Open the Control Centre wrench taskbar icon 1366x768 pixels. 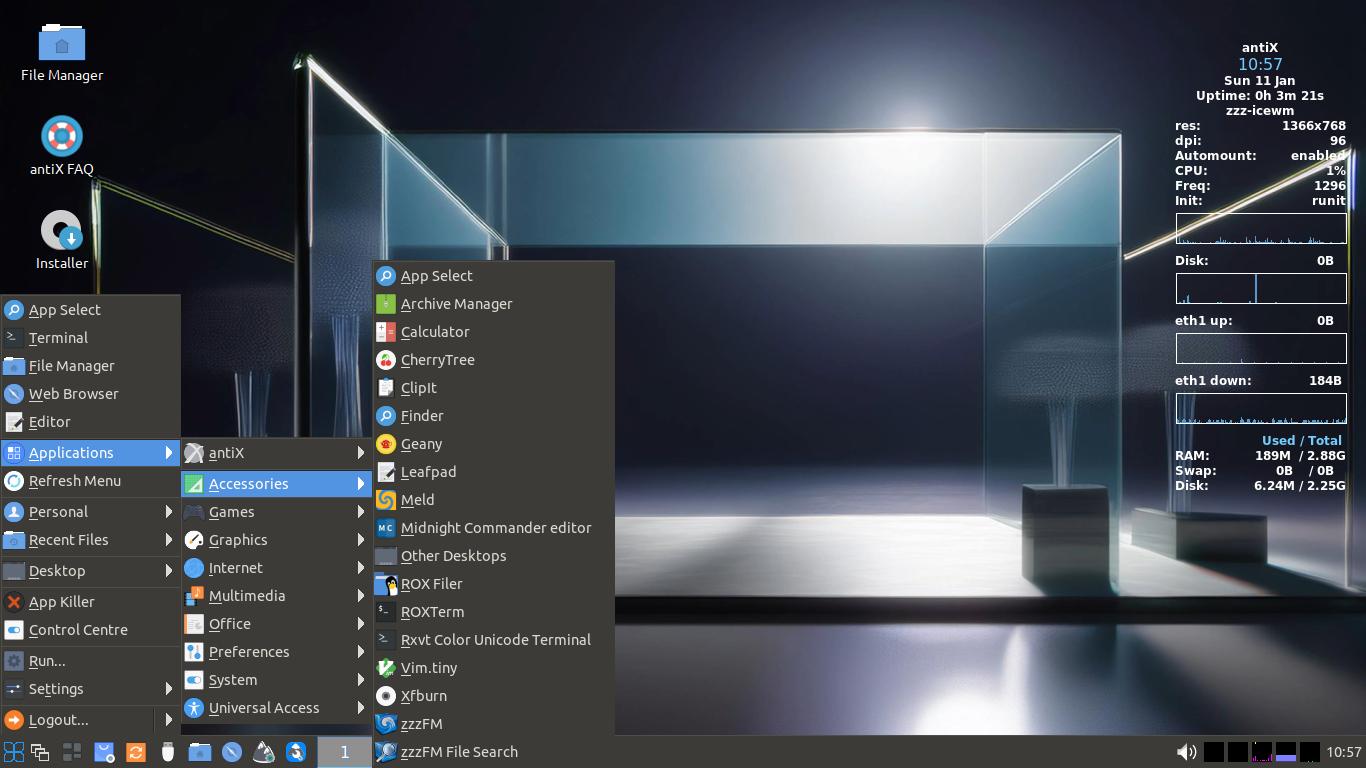coord(295,752)
